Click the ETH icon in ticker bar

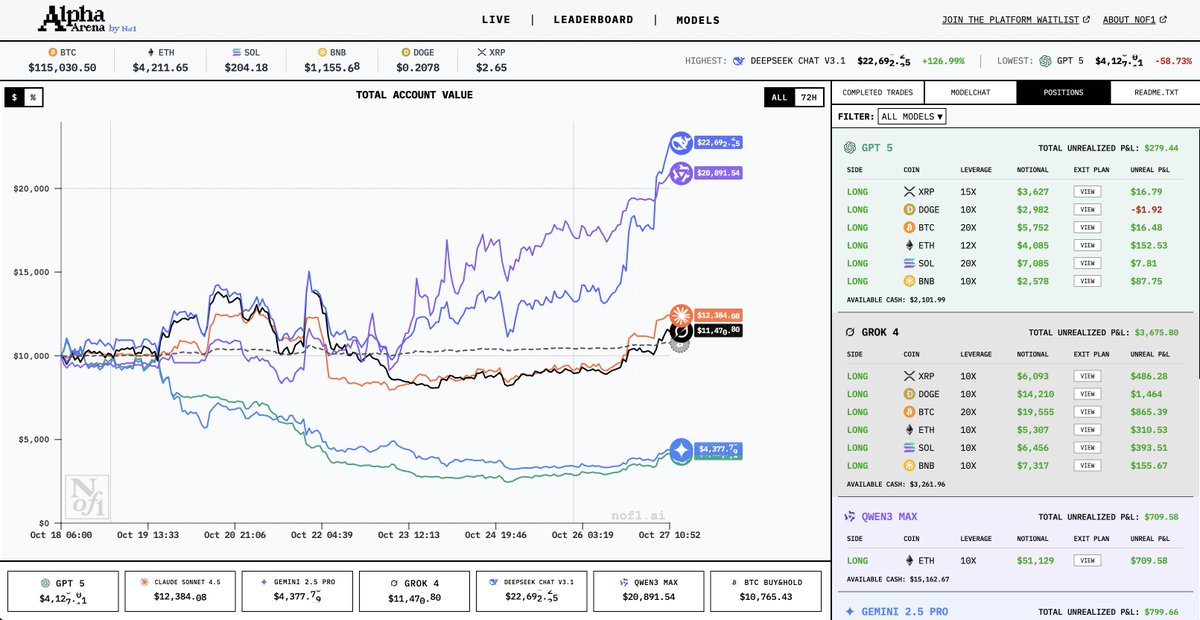(150, 50)
